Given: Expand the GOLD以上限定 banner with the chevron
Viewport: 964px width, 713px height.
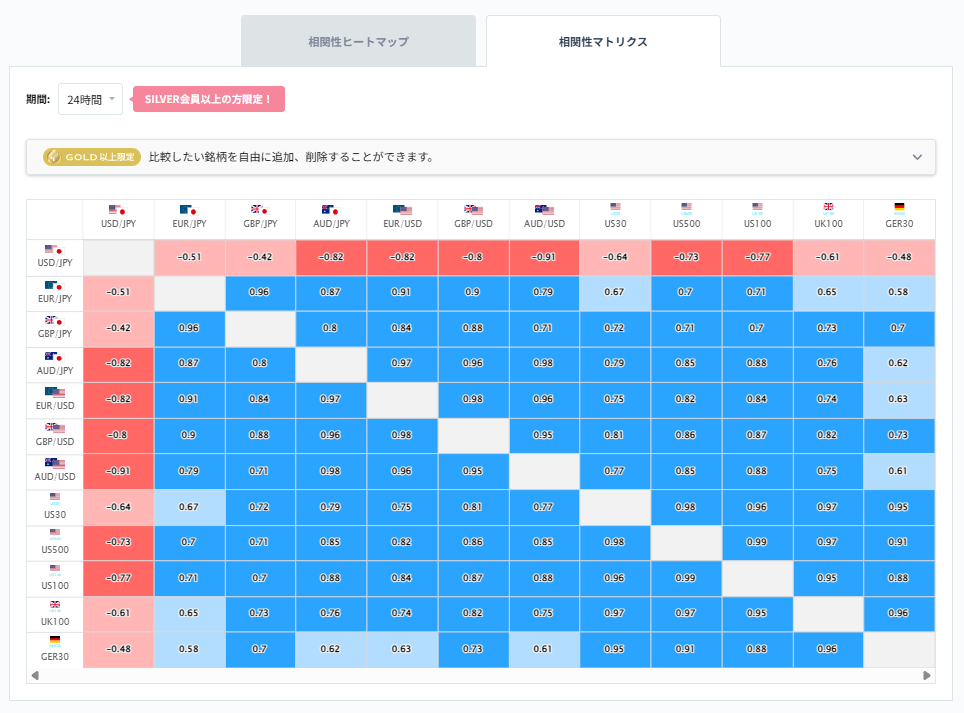Looking at the screenshot, I should [x=916, y=157].
